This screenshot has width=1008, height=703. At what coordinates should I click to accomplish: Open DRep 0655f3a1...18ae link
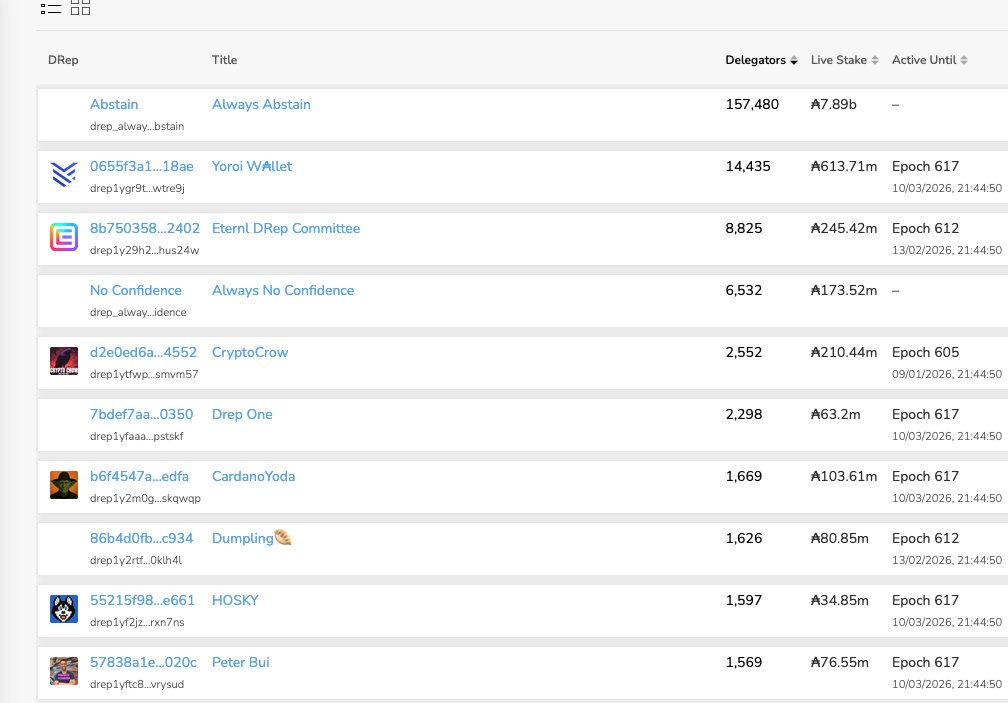(141, 166)
